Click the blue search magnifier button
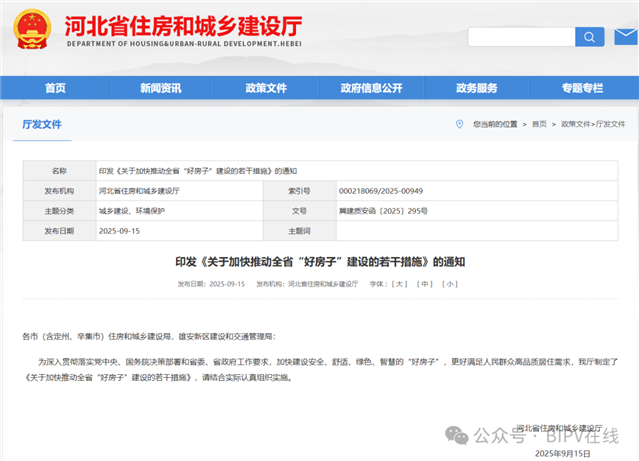The height and width of the screenshot is (461, 639). [589, 37]
